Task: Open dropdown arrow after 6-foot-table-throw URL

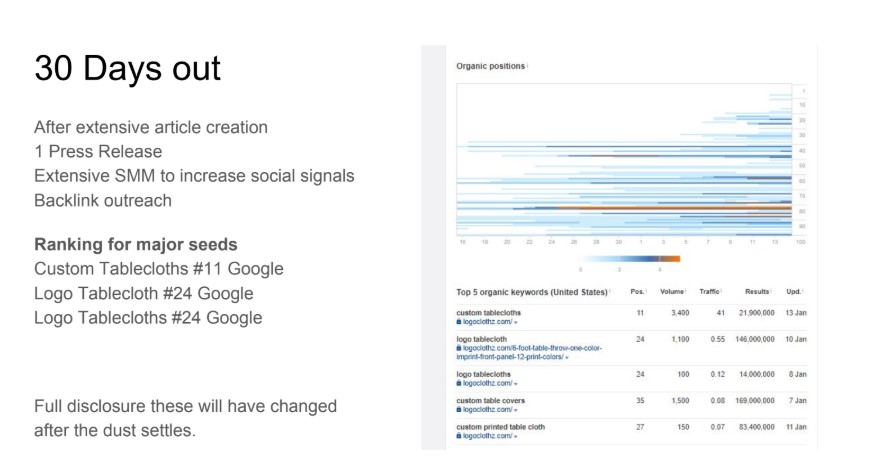Action: [567, 358]
